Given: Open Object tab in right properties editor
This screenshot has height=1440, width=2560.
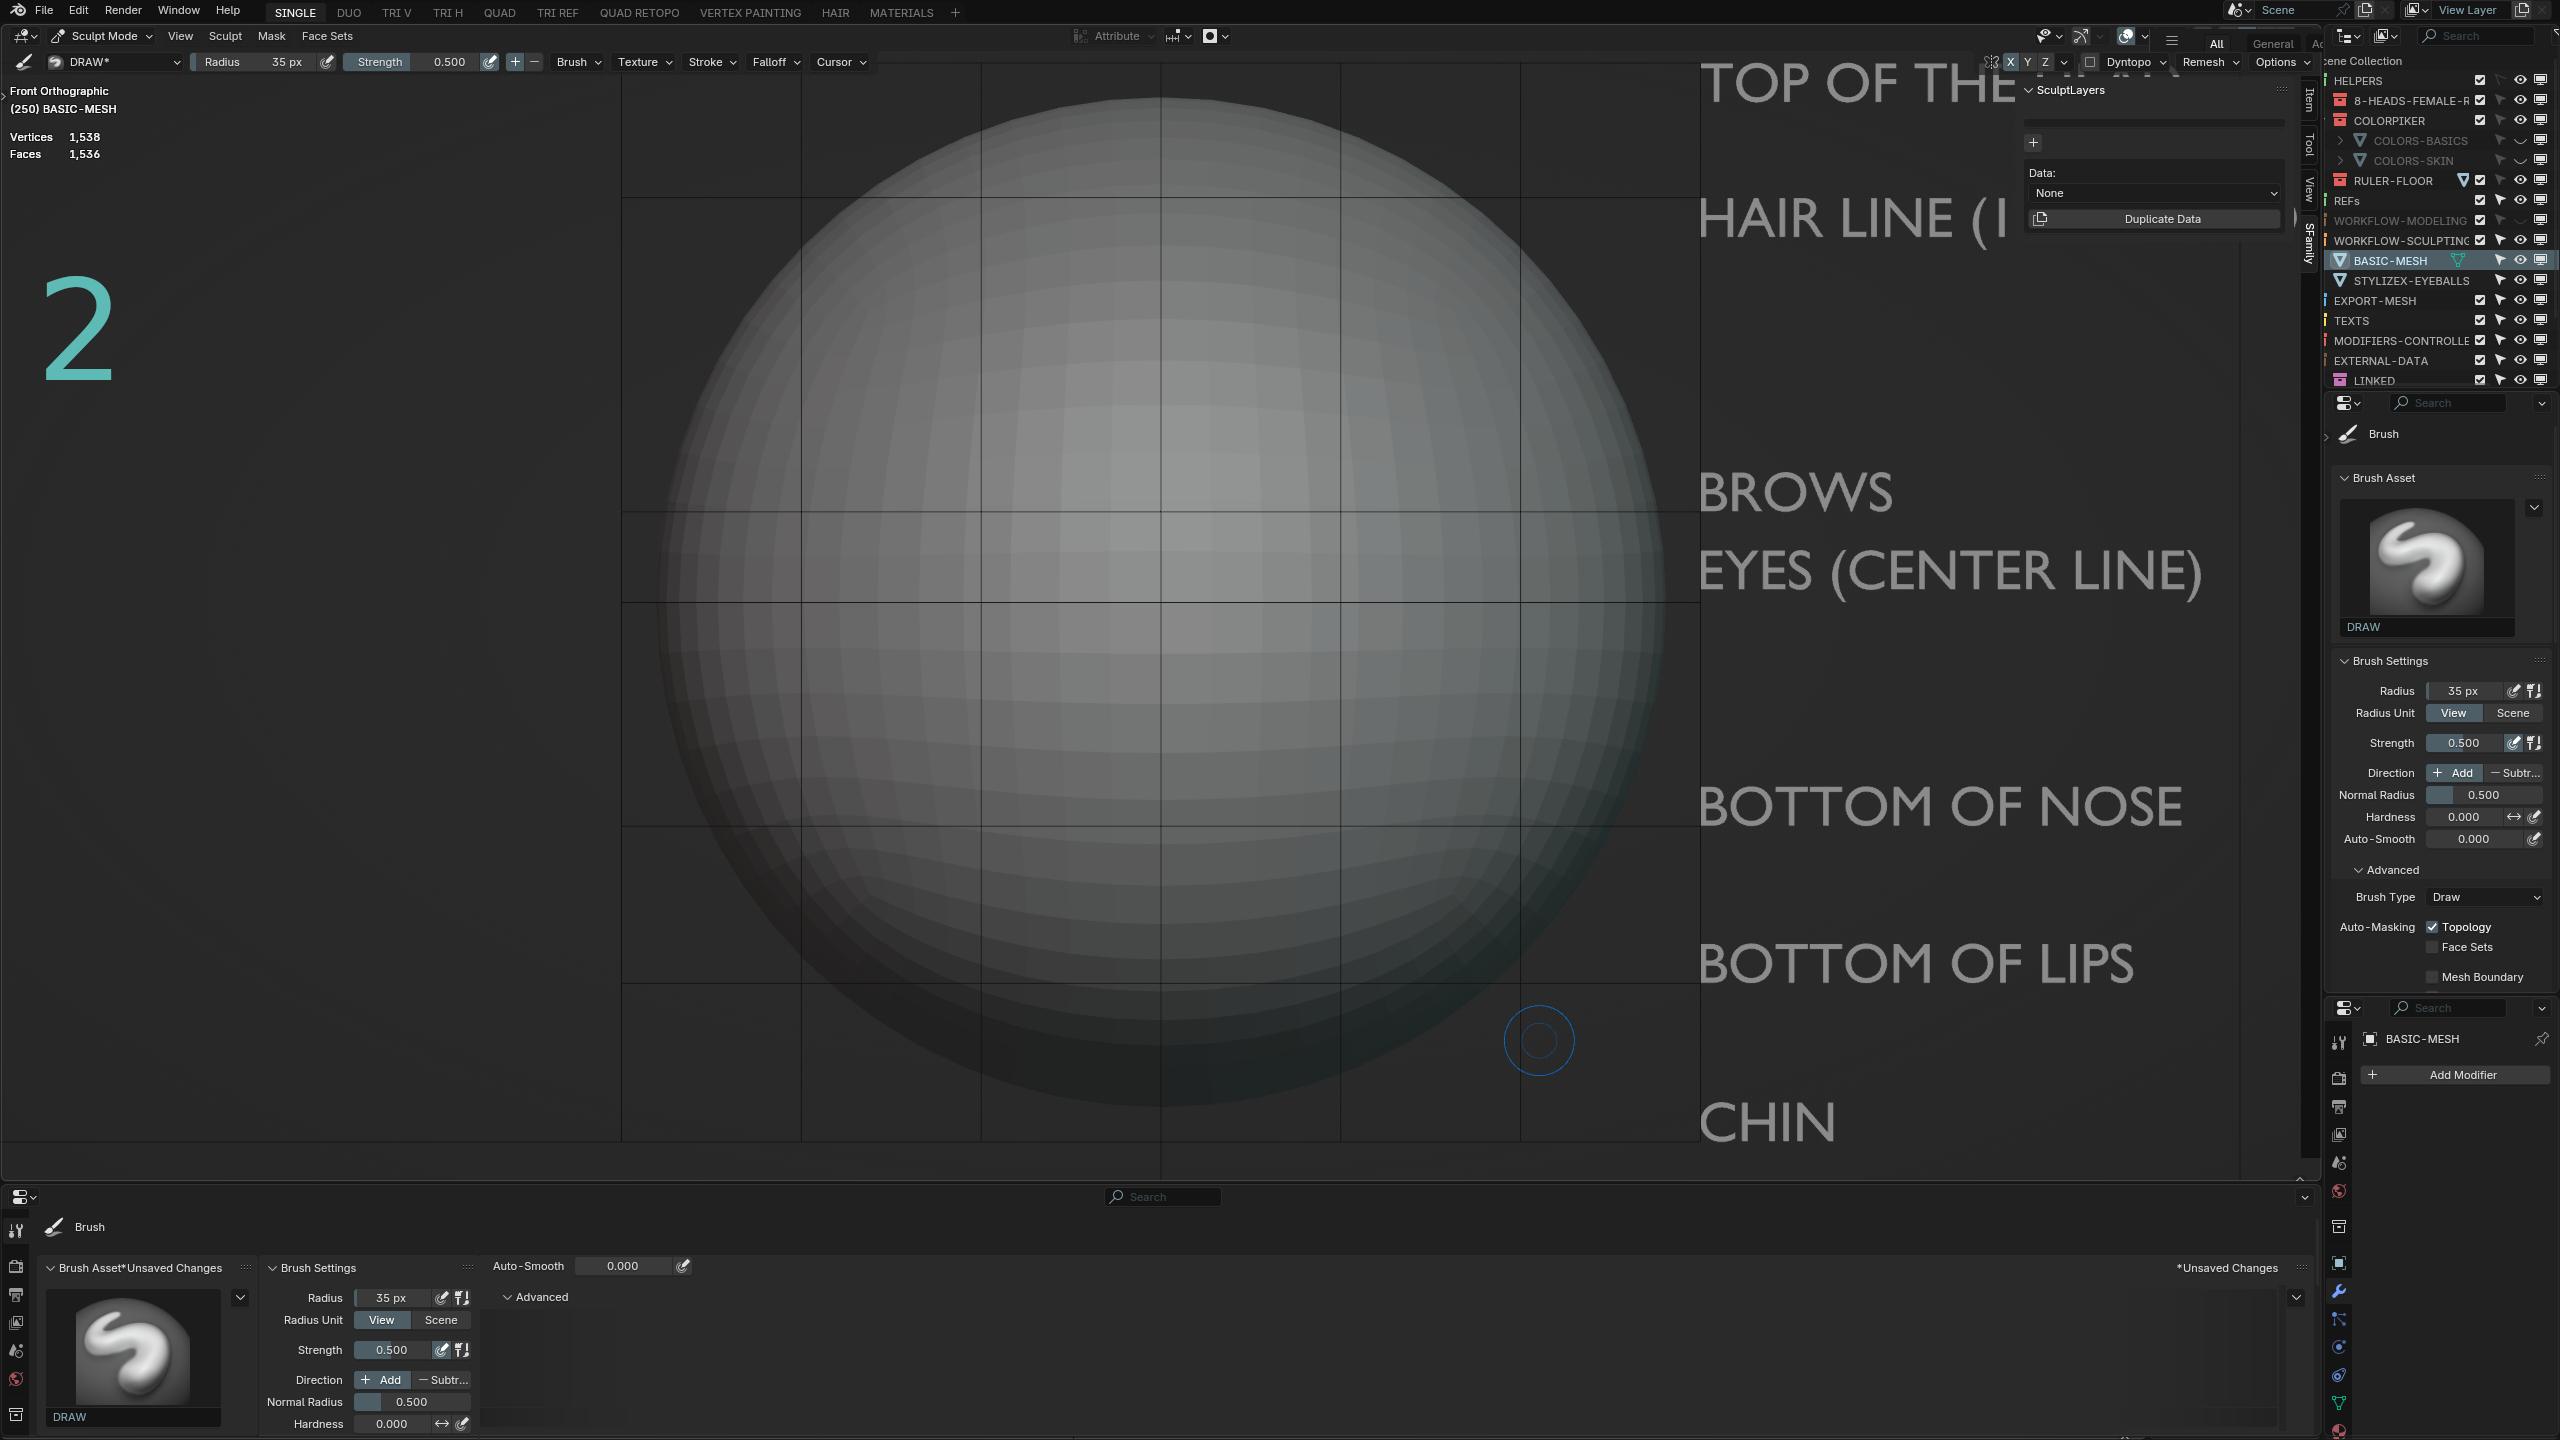Looking at the screenshot, I should coord(2339,1263).
